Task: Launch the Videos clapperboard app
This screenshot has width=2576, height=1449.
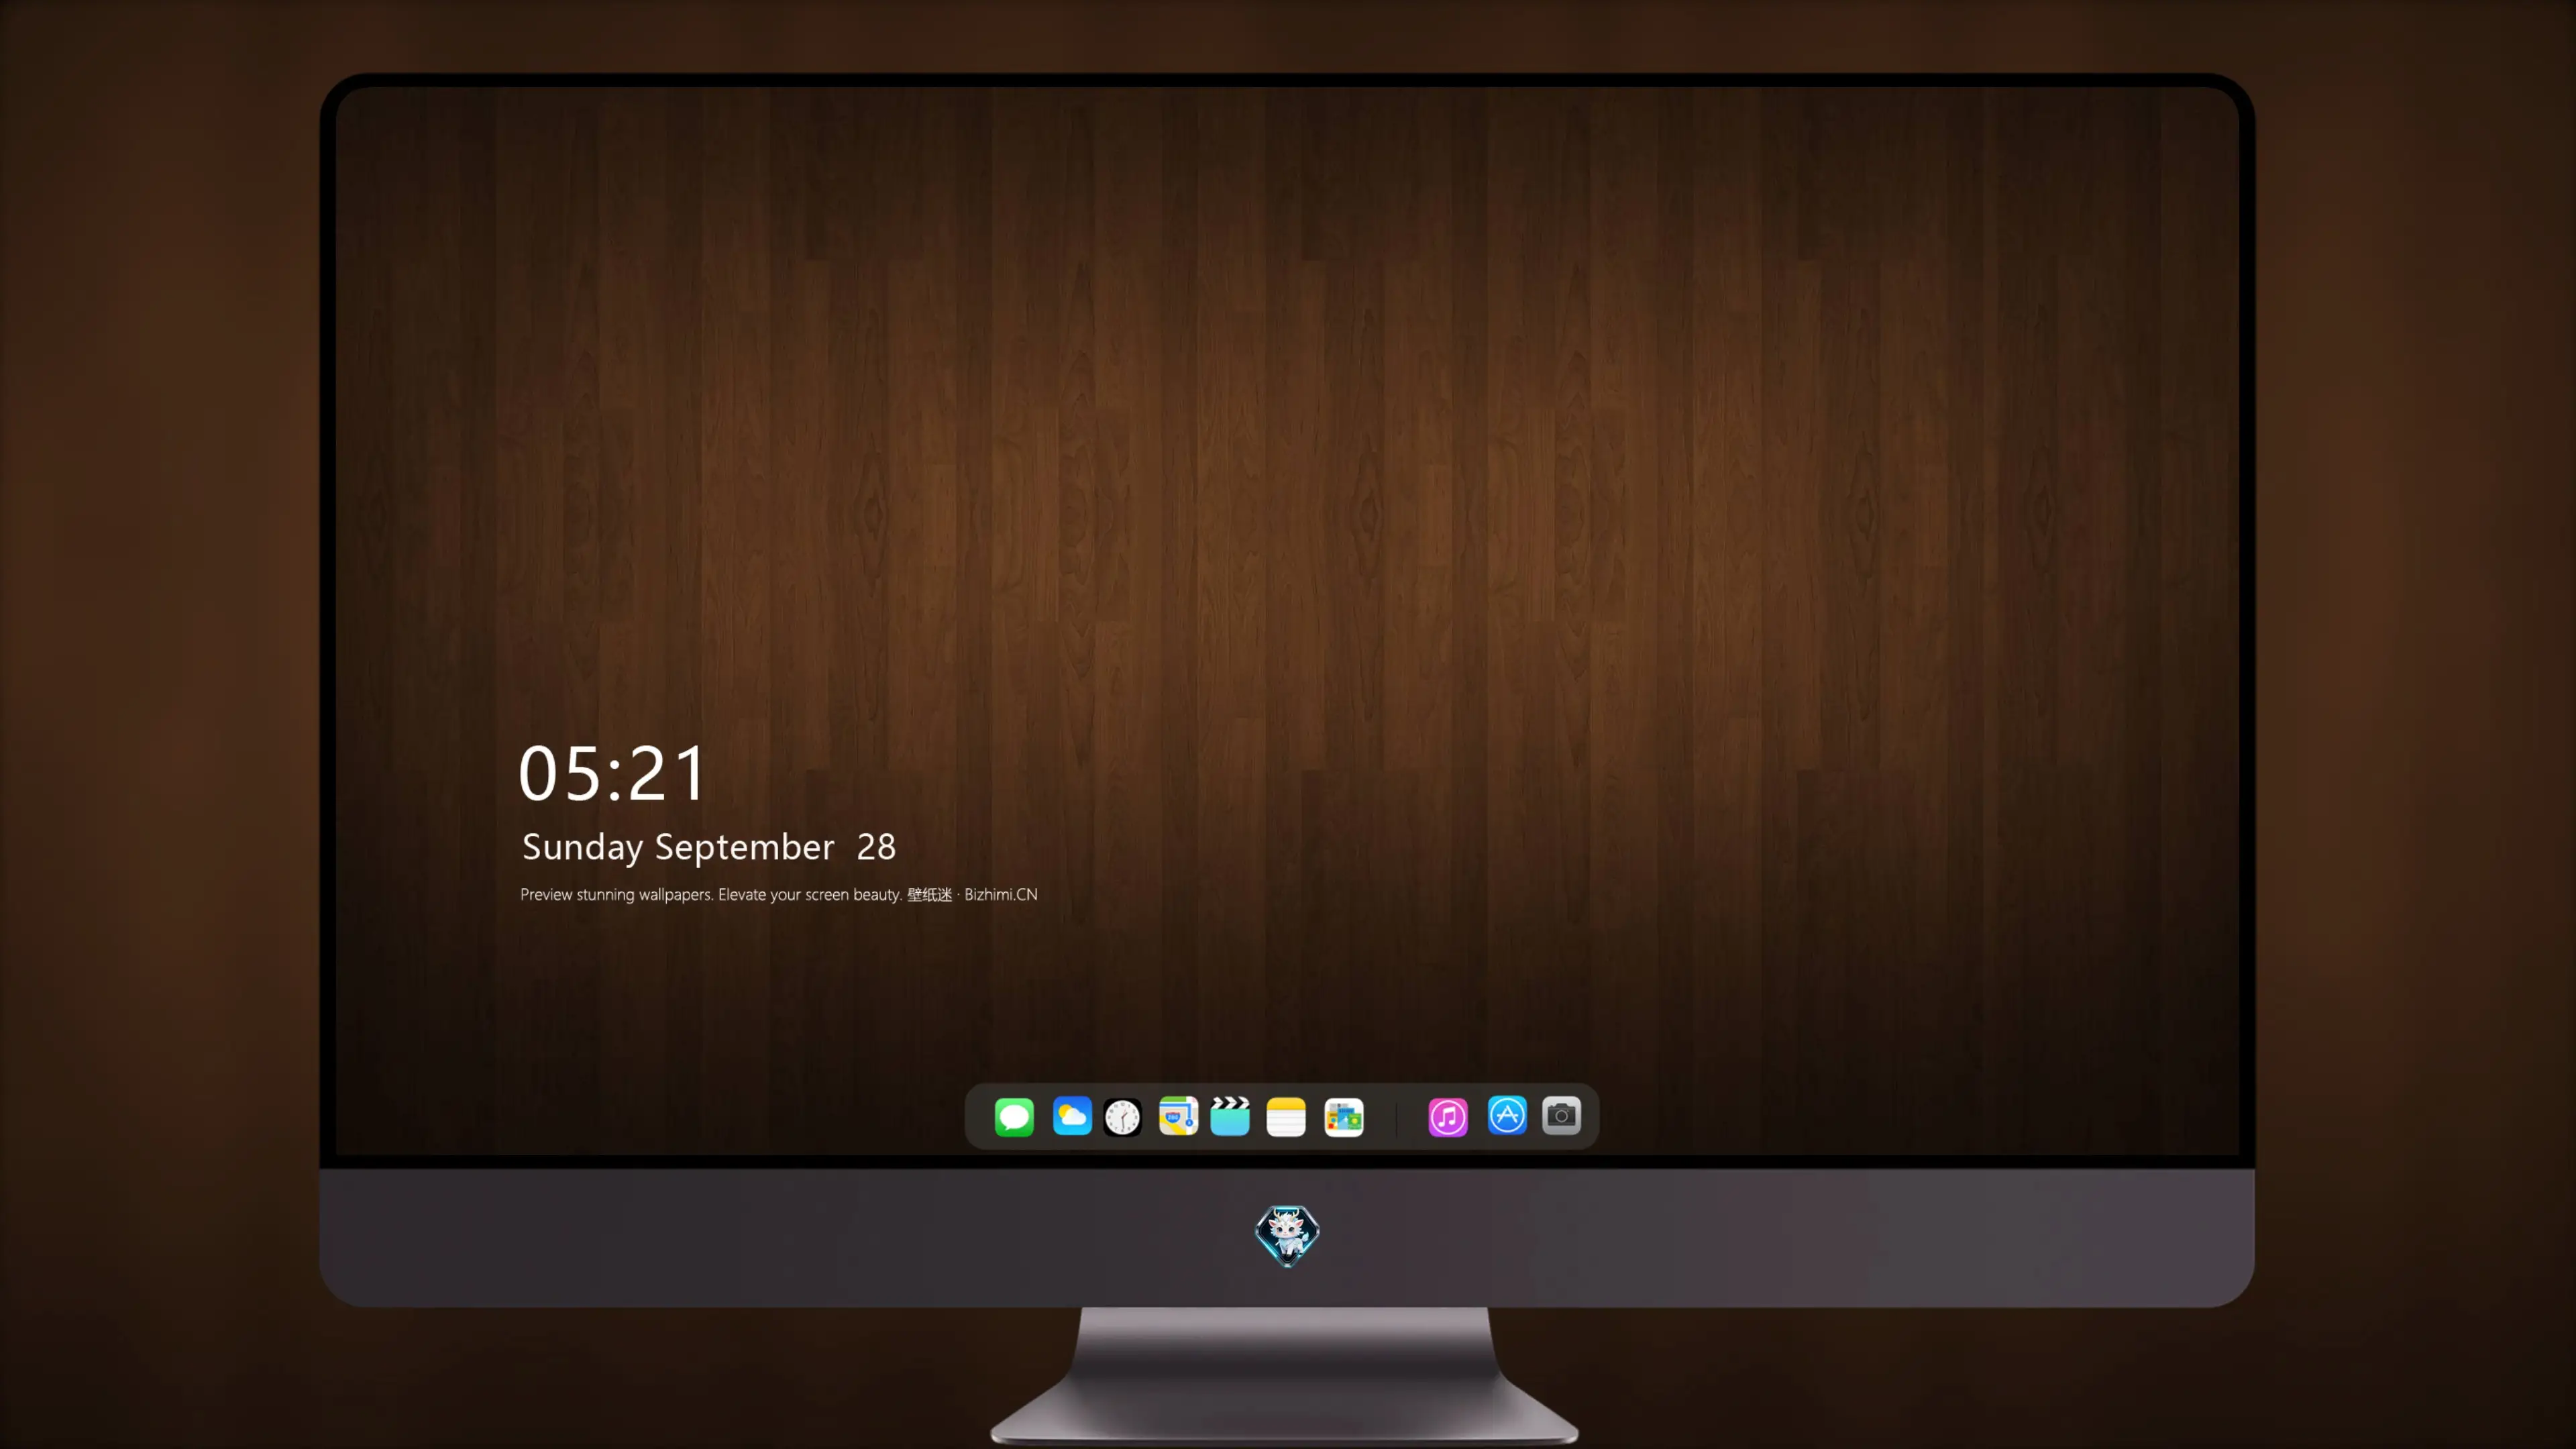Action: point(1230,1116)
